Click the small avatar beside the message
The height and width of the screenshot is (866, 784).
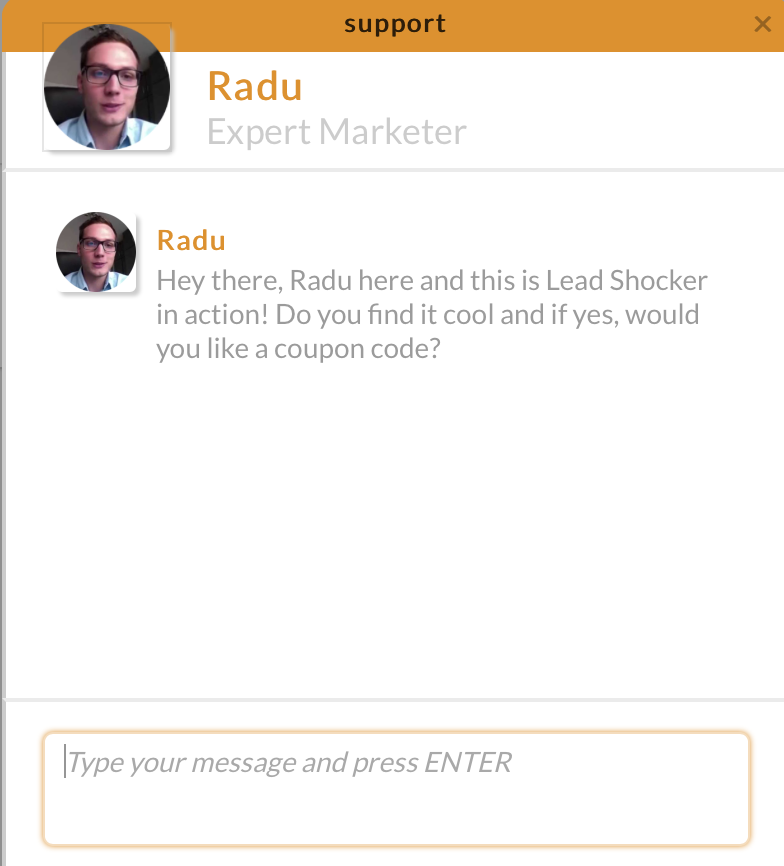point(96,252)
